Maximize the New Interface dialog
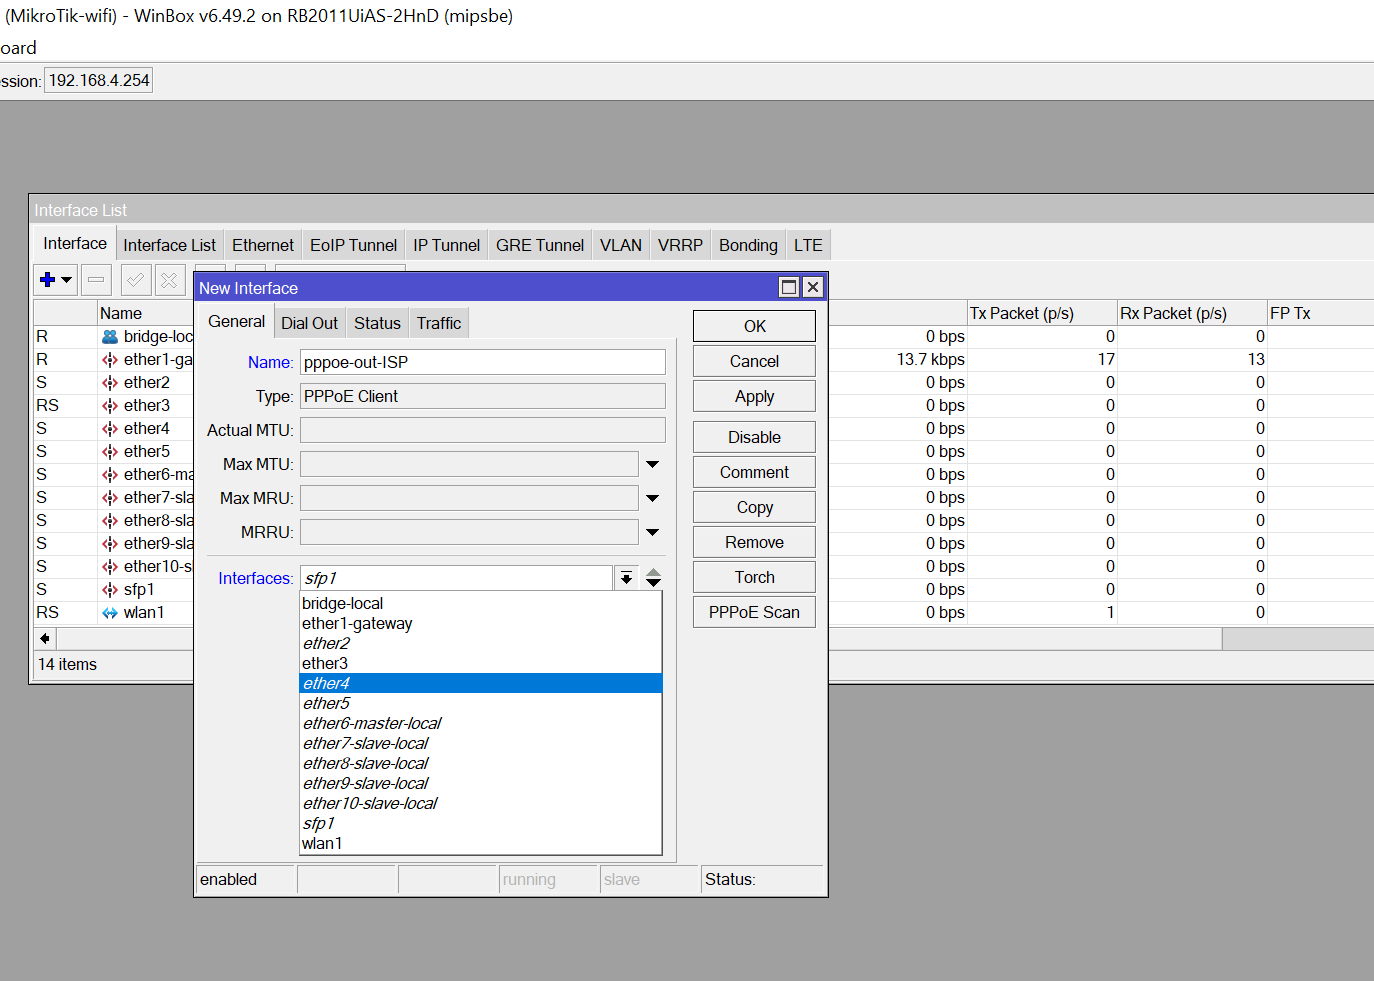1374x981 pixels. pyautogui.click(x=789, y=288)
